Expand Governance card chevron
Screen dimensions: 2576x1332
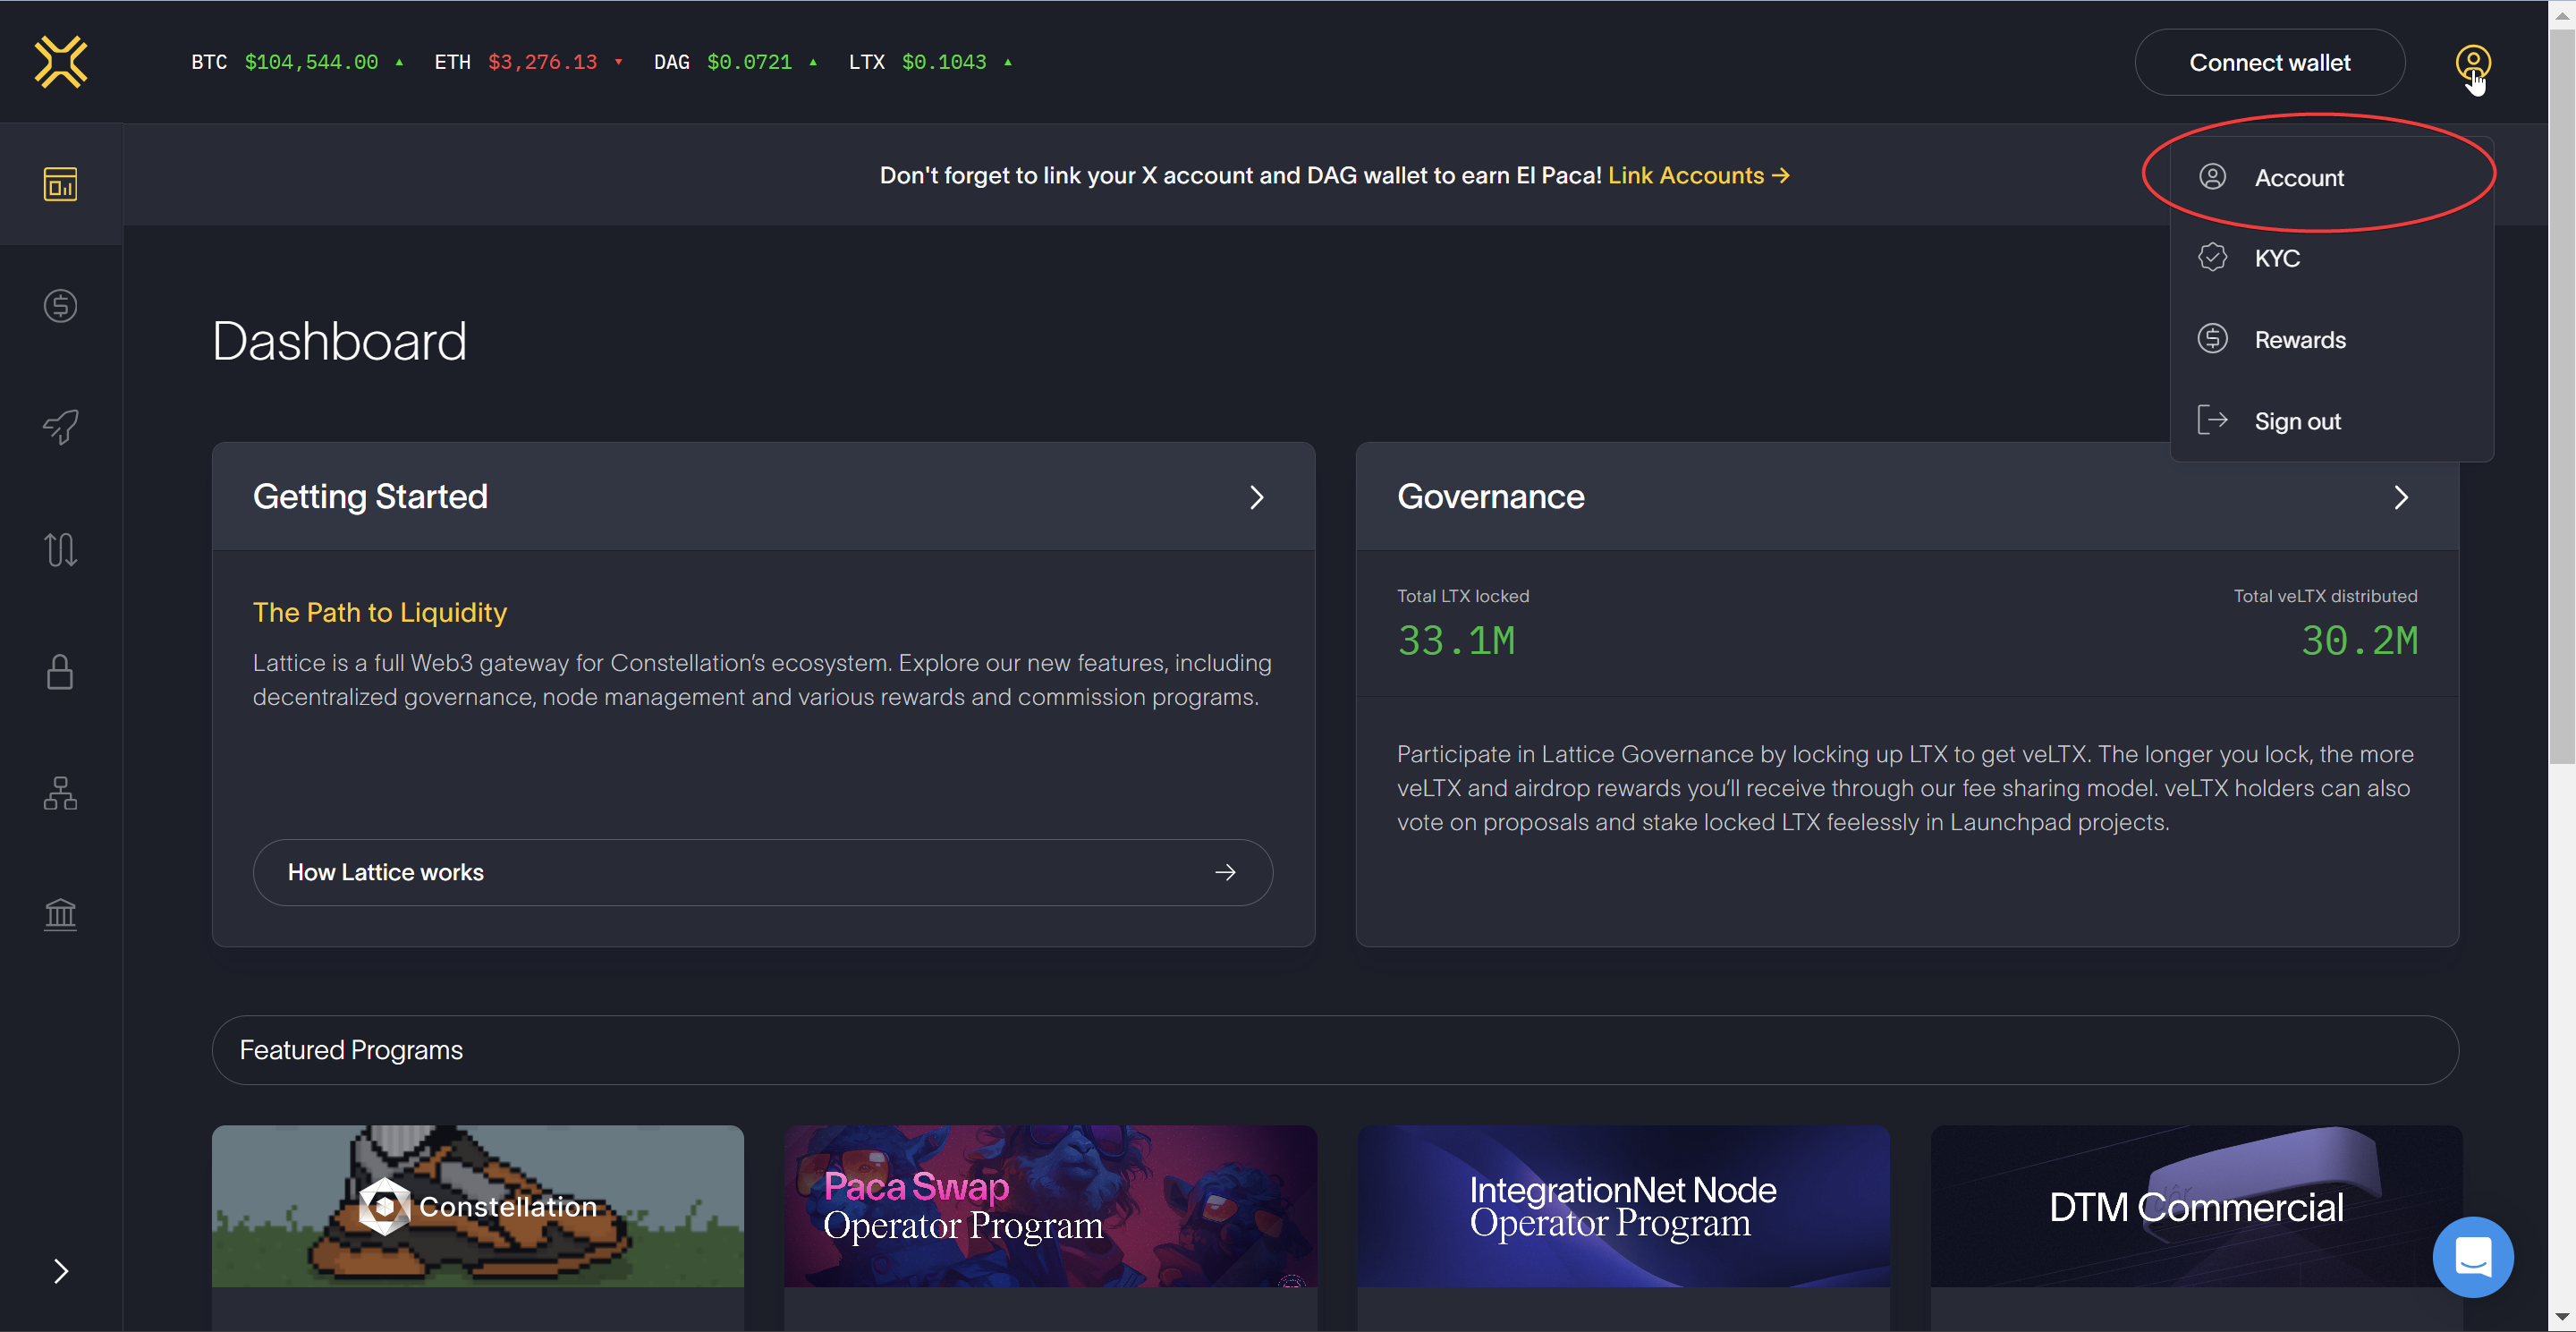2401,497
